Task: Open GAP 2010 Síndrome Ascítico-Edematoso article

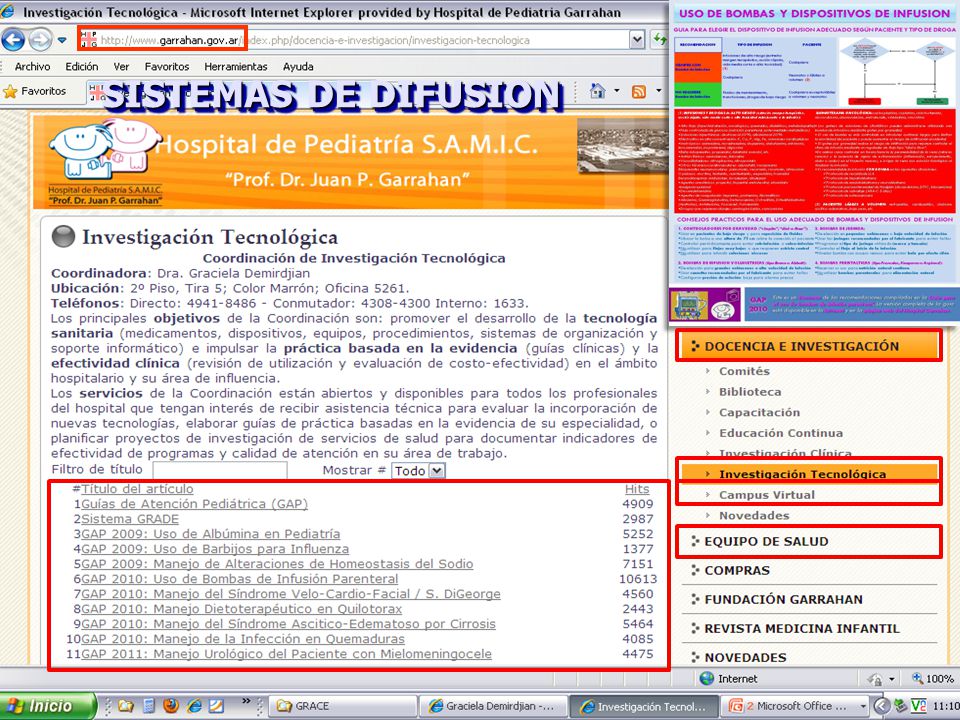Action: 288,624
